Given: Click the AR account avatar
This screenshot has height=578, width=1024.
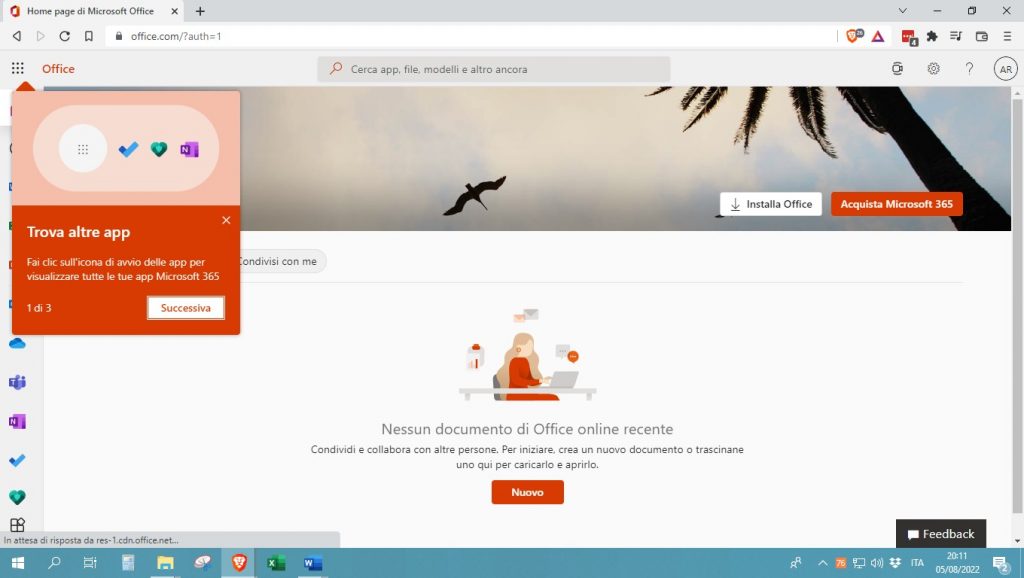Looking at the screenshot, I should (x=1005, y=68).
